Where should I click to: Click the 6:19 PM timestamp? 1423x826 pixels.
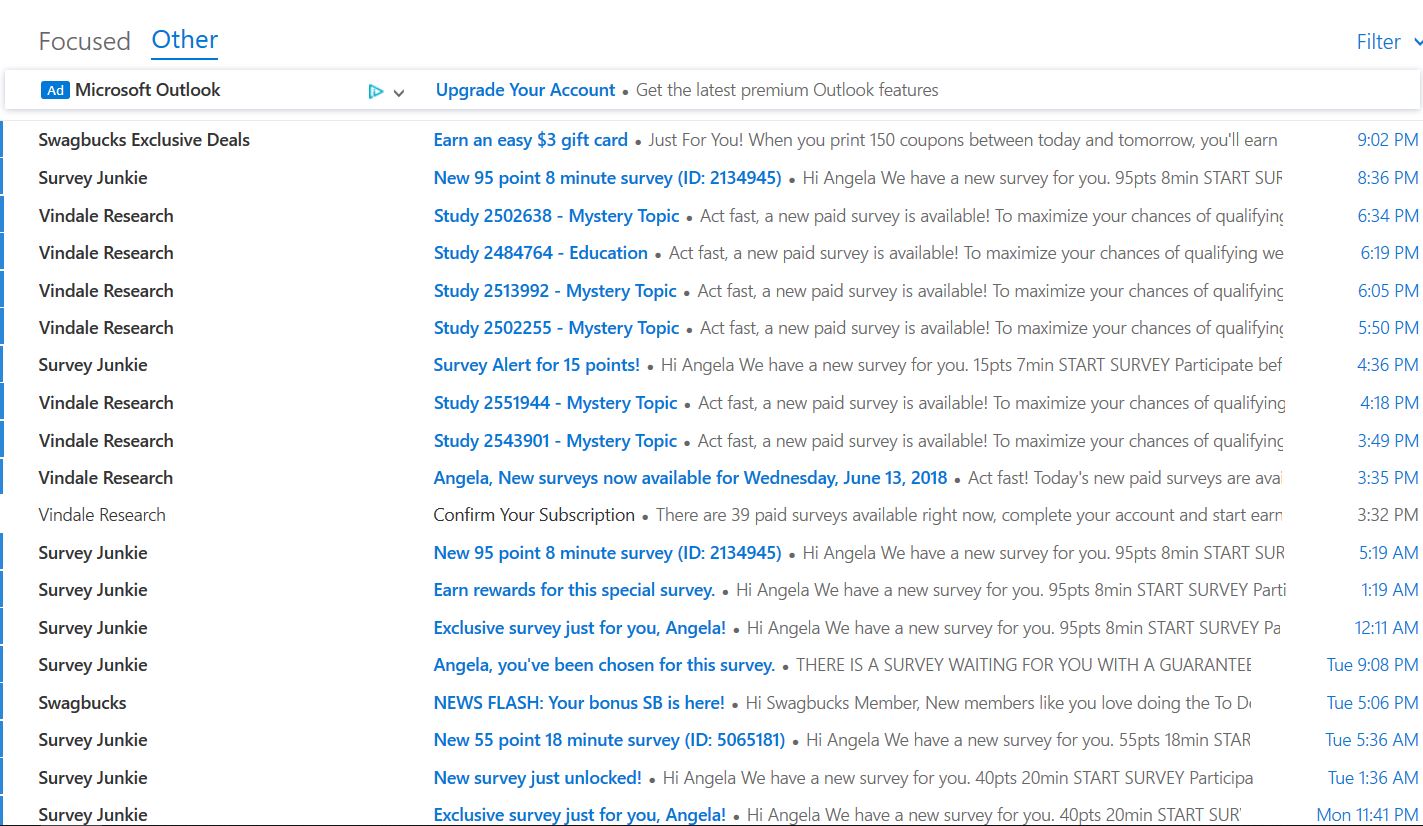pos(1389,253)
